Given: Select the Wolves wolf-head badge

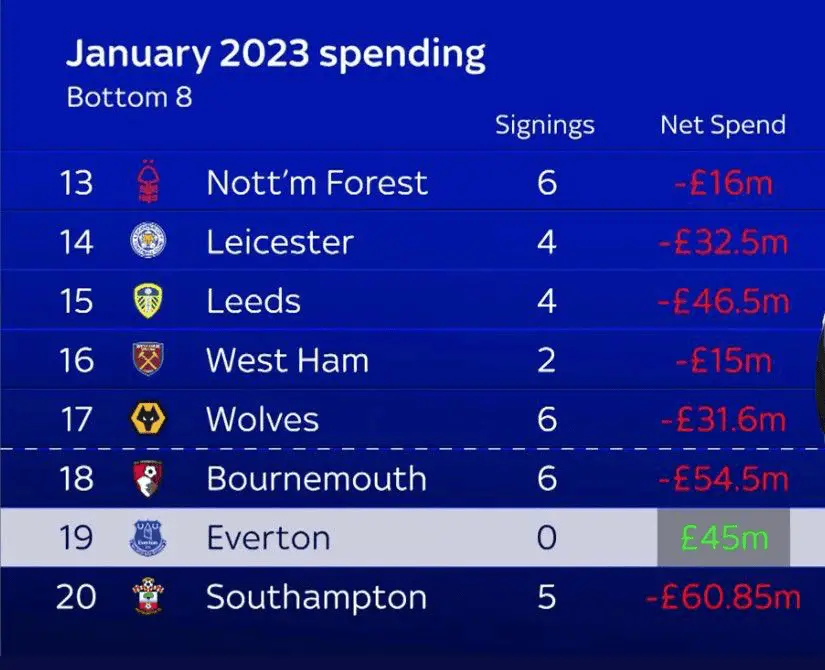Looking at the screenshot, I should tap(148, 419).
